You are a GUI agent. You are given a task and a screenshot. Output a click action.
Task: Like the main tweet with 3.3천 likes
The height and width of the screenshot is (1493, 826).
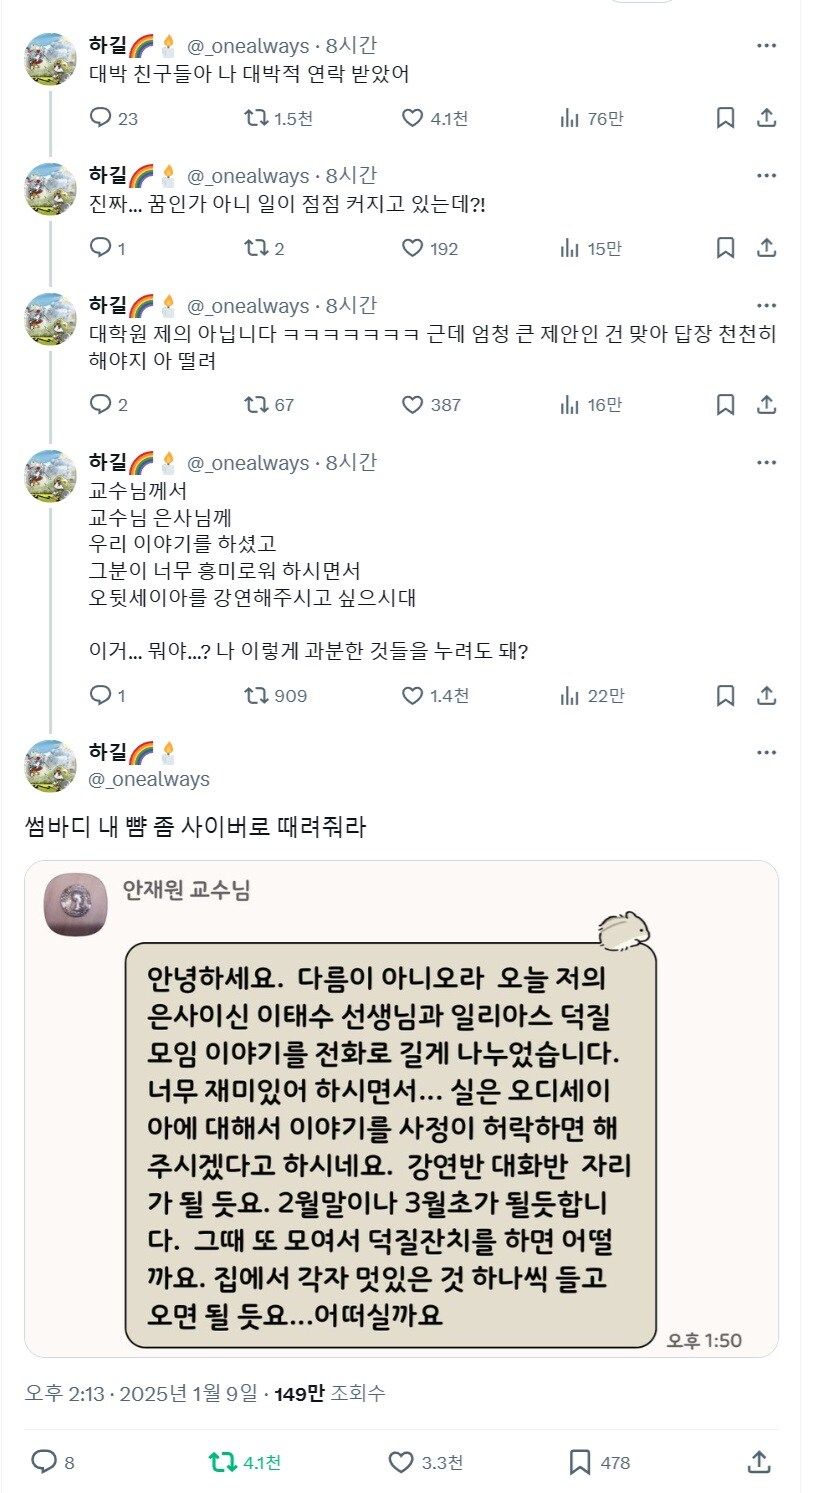401,1462
